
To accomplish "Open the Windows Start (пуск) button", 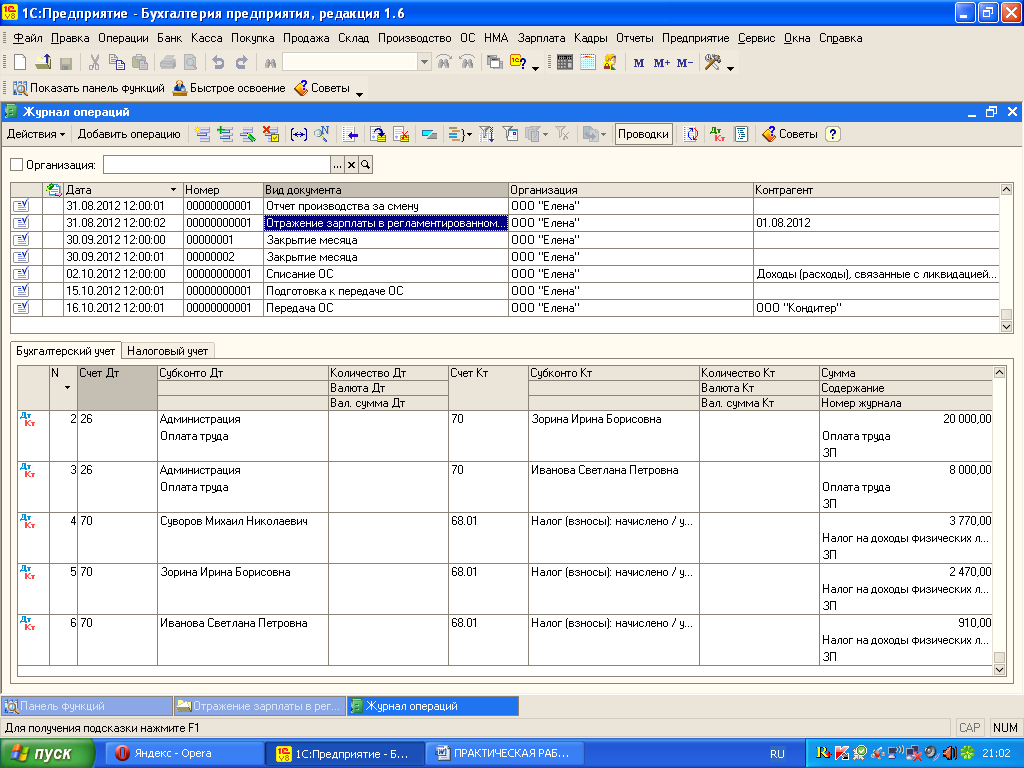I will (47, 754).
